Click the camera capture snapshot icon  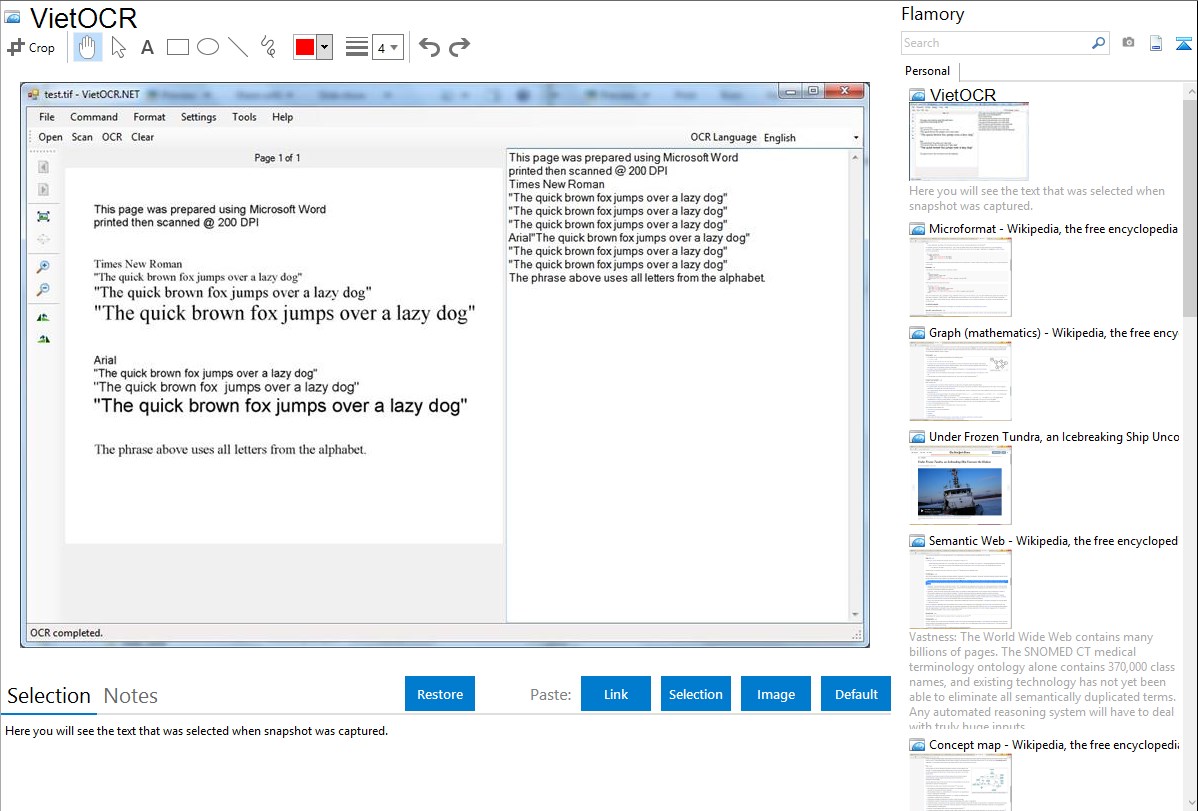(1129, 43)
